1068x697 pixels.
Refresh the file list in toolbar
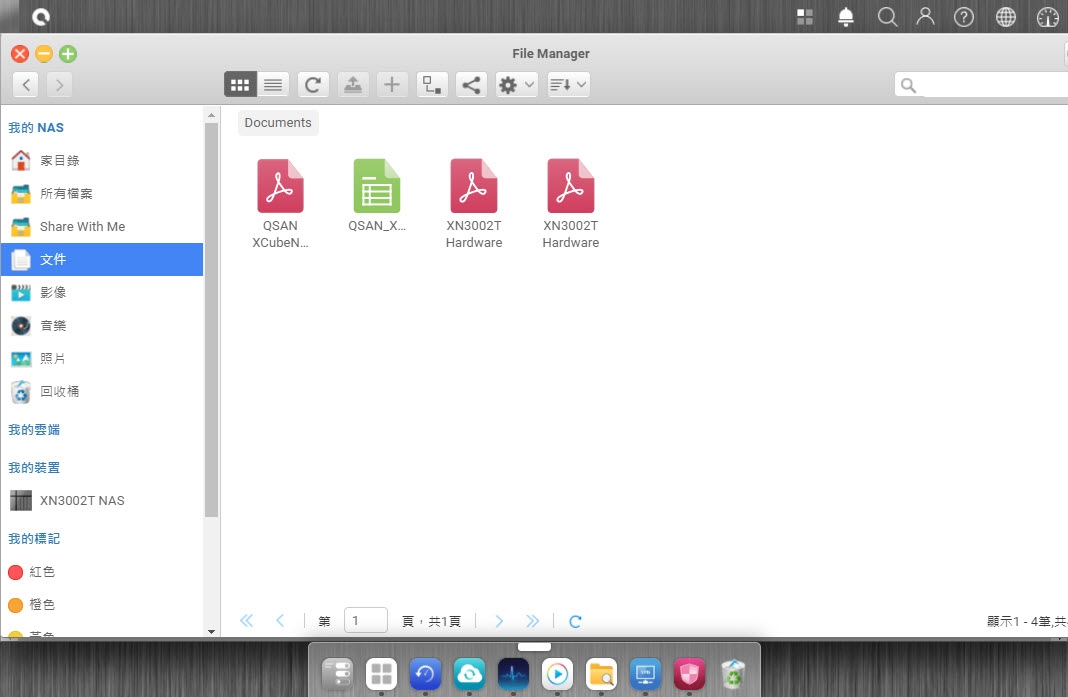coord(313,84)
